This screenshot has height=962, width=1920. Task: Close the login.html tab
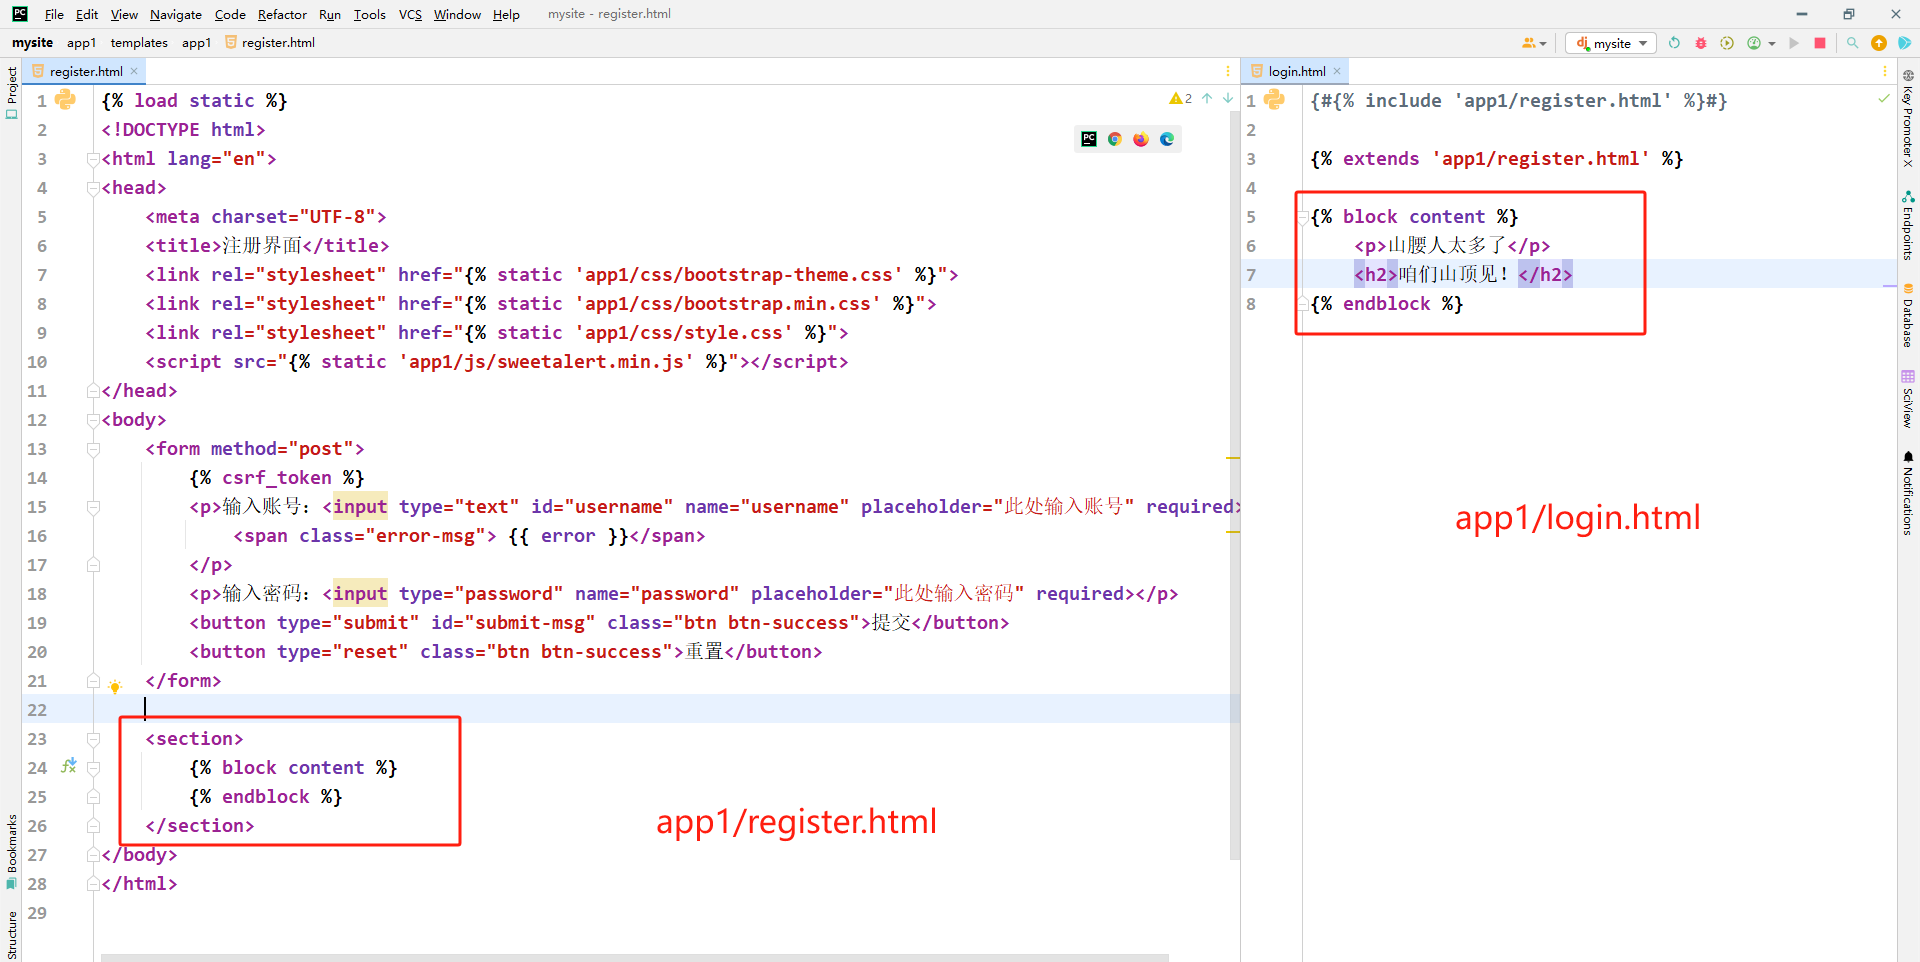tap(1337, 71)
